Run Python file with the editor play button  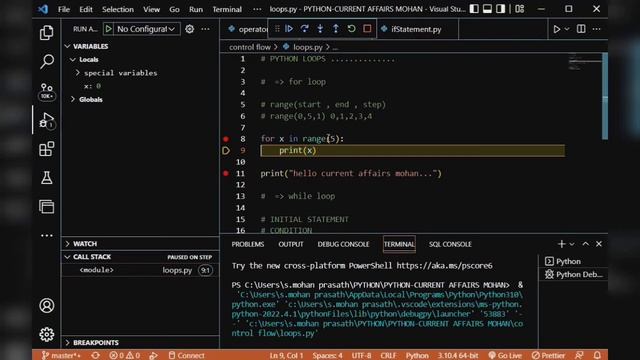click(x=556, y=29)
